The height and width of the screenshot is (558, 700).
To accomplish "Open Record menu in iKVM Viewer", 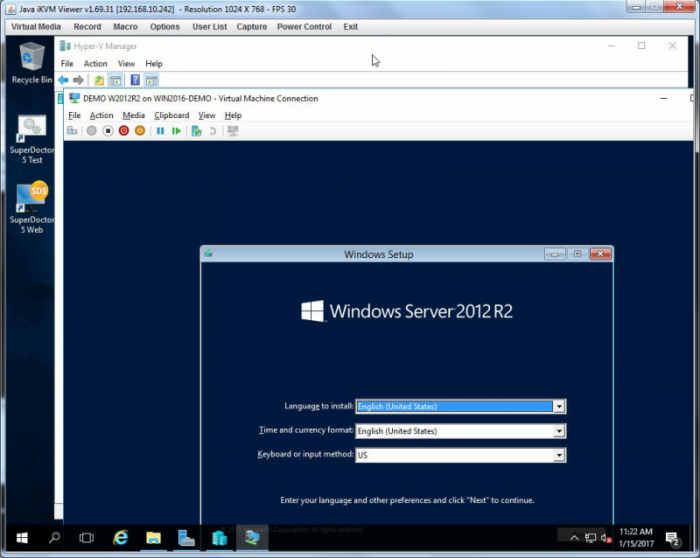I will point(87,27).
